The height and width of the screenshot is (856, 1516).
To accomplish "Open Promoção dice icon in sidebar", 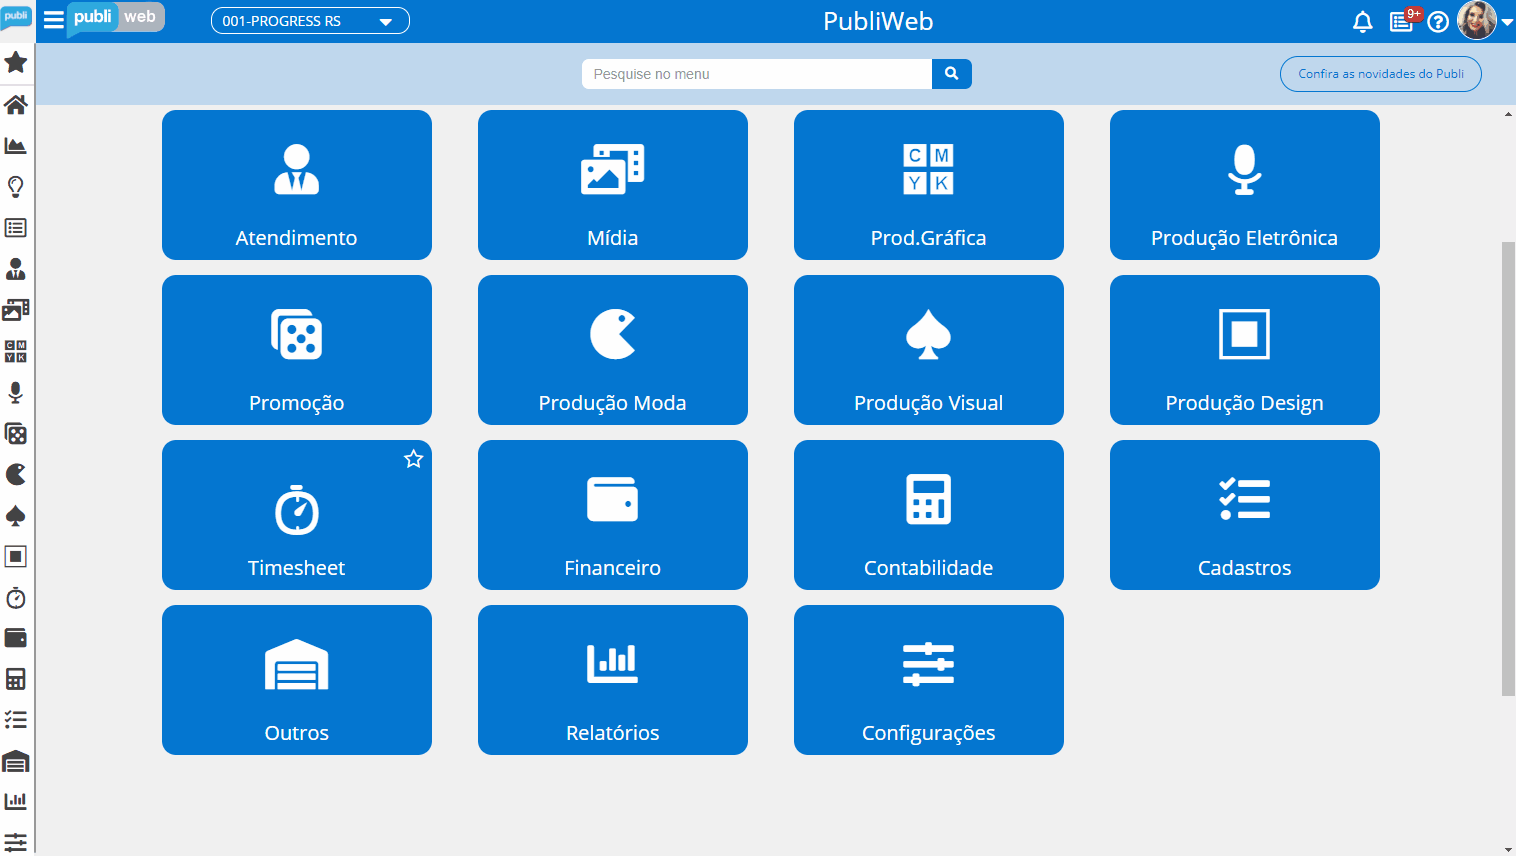I will pyautogui.click(x=16, y=433).
